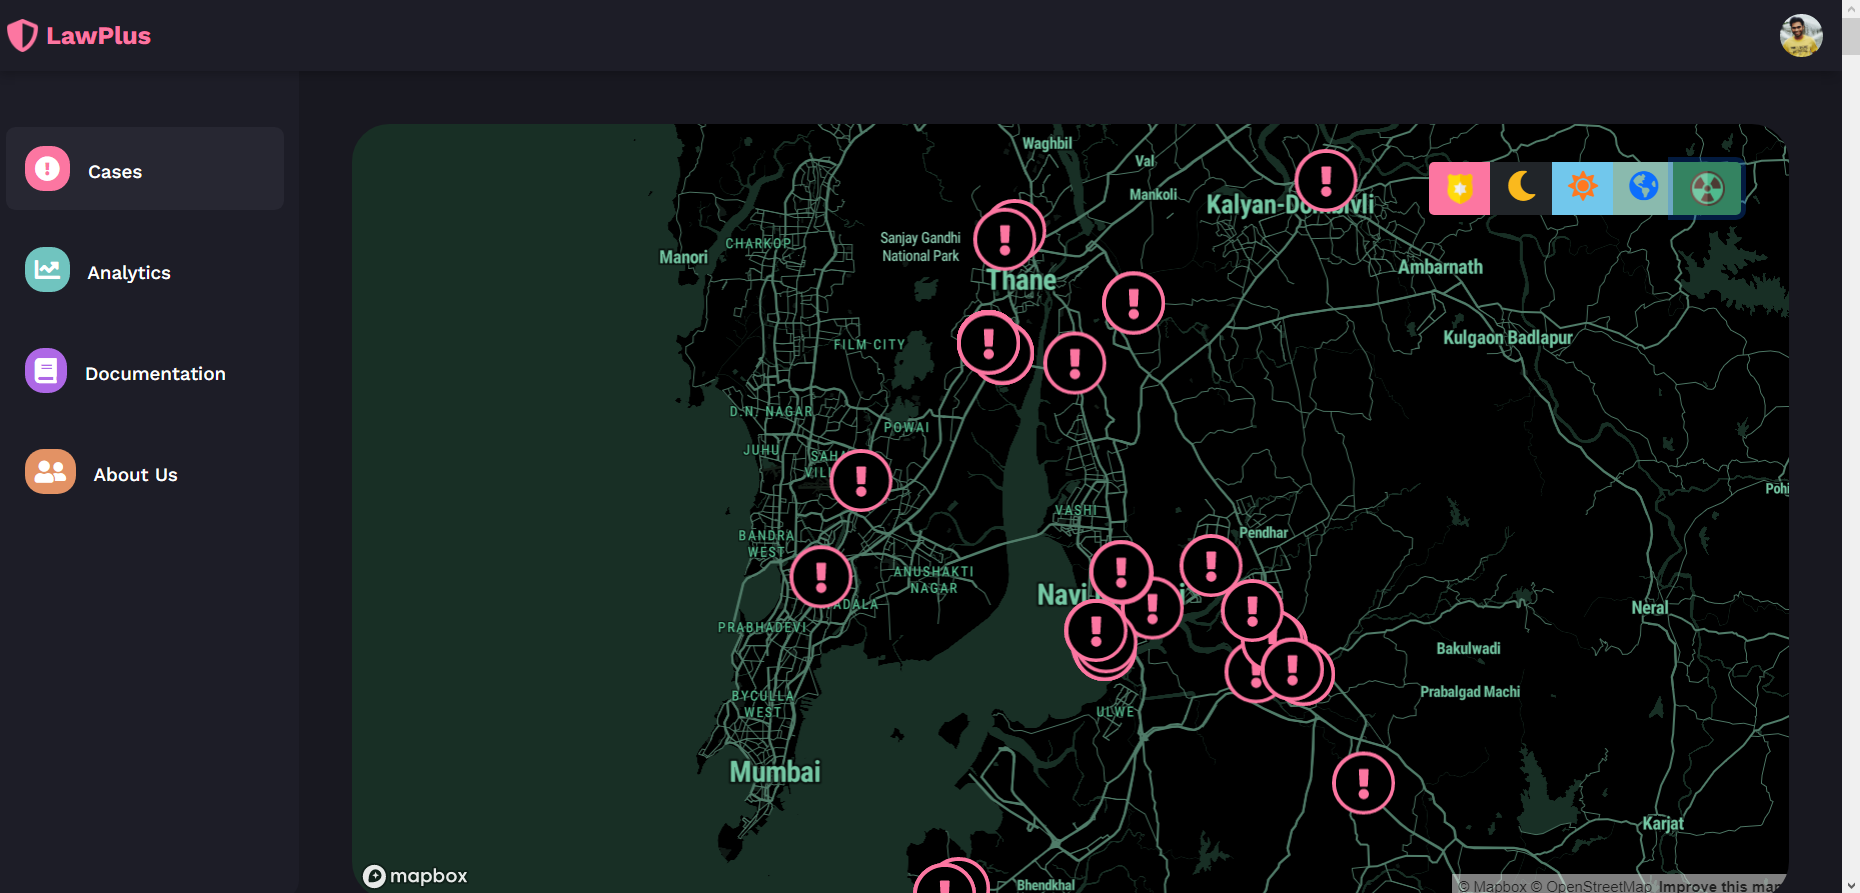Open the OpenStreetMap attribution link

[1591, 886]
